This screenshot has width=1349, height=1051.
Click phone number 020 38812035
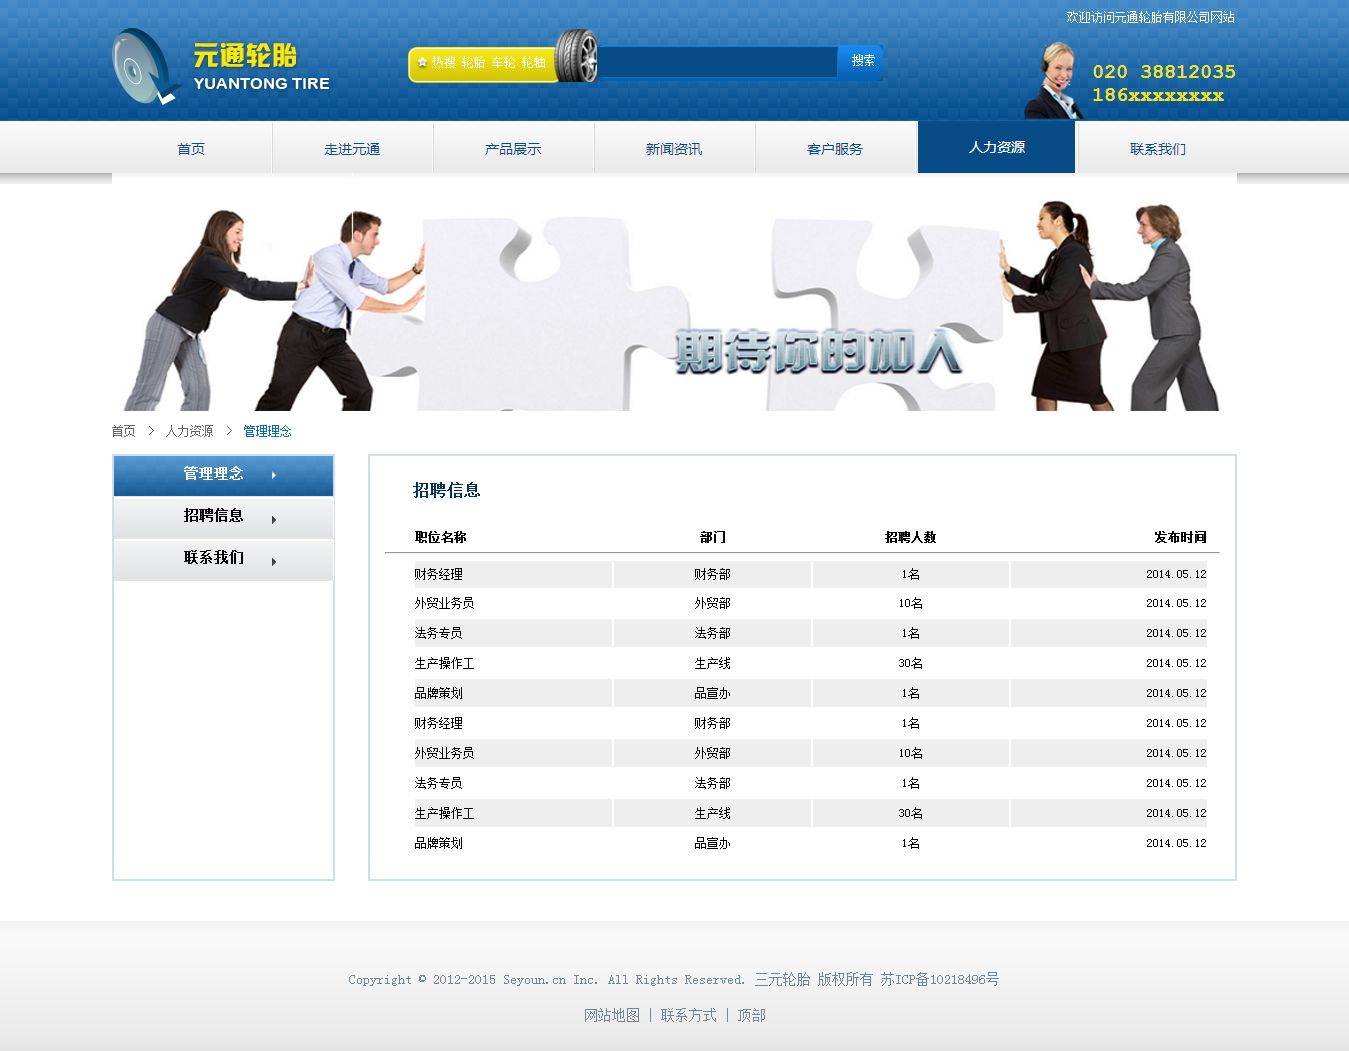1164,72
